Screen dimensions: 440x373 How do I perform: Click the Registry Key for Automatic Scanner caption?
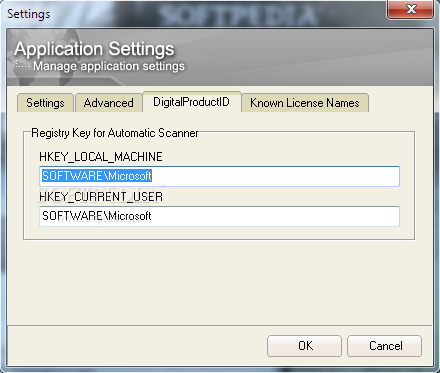coord(115,133)
